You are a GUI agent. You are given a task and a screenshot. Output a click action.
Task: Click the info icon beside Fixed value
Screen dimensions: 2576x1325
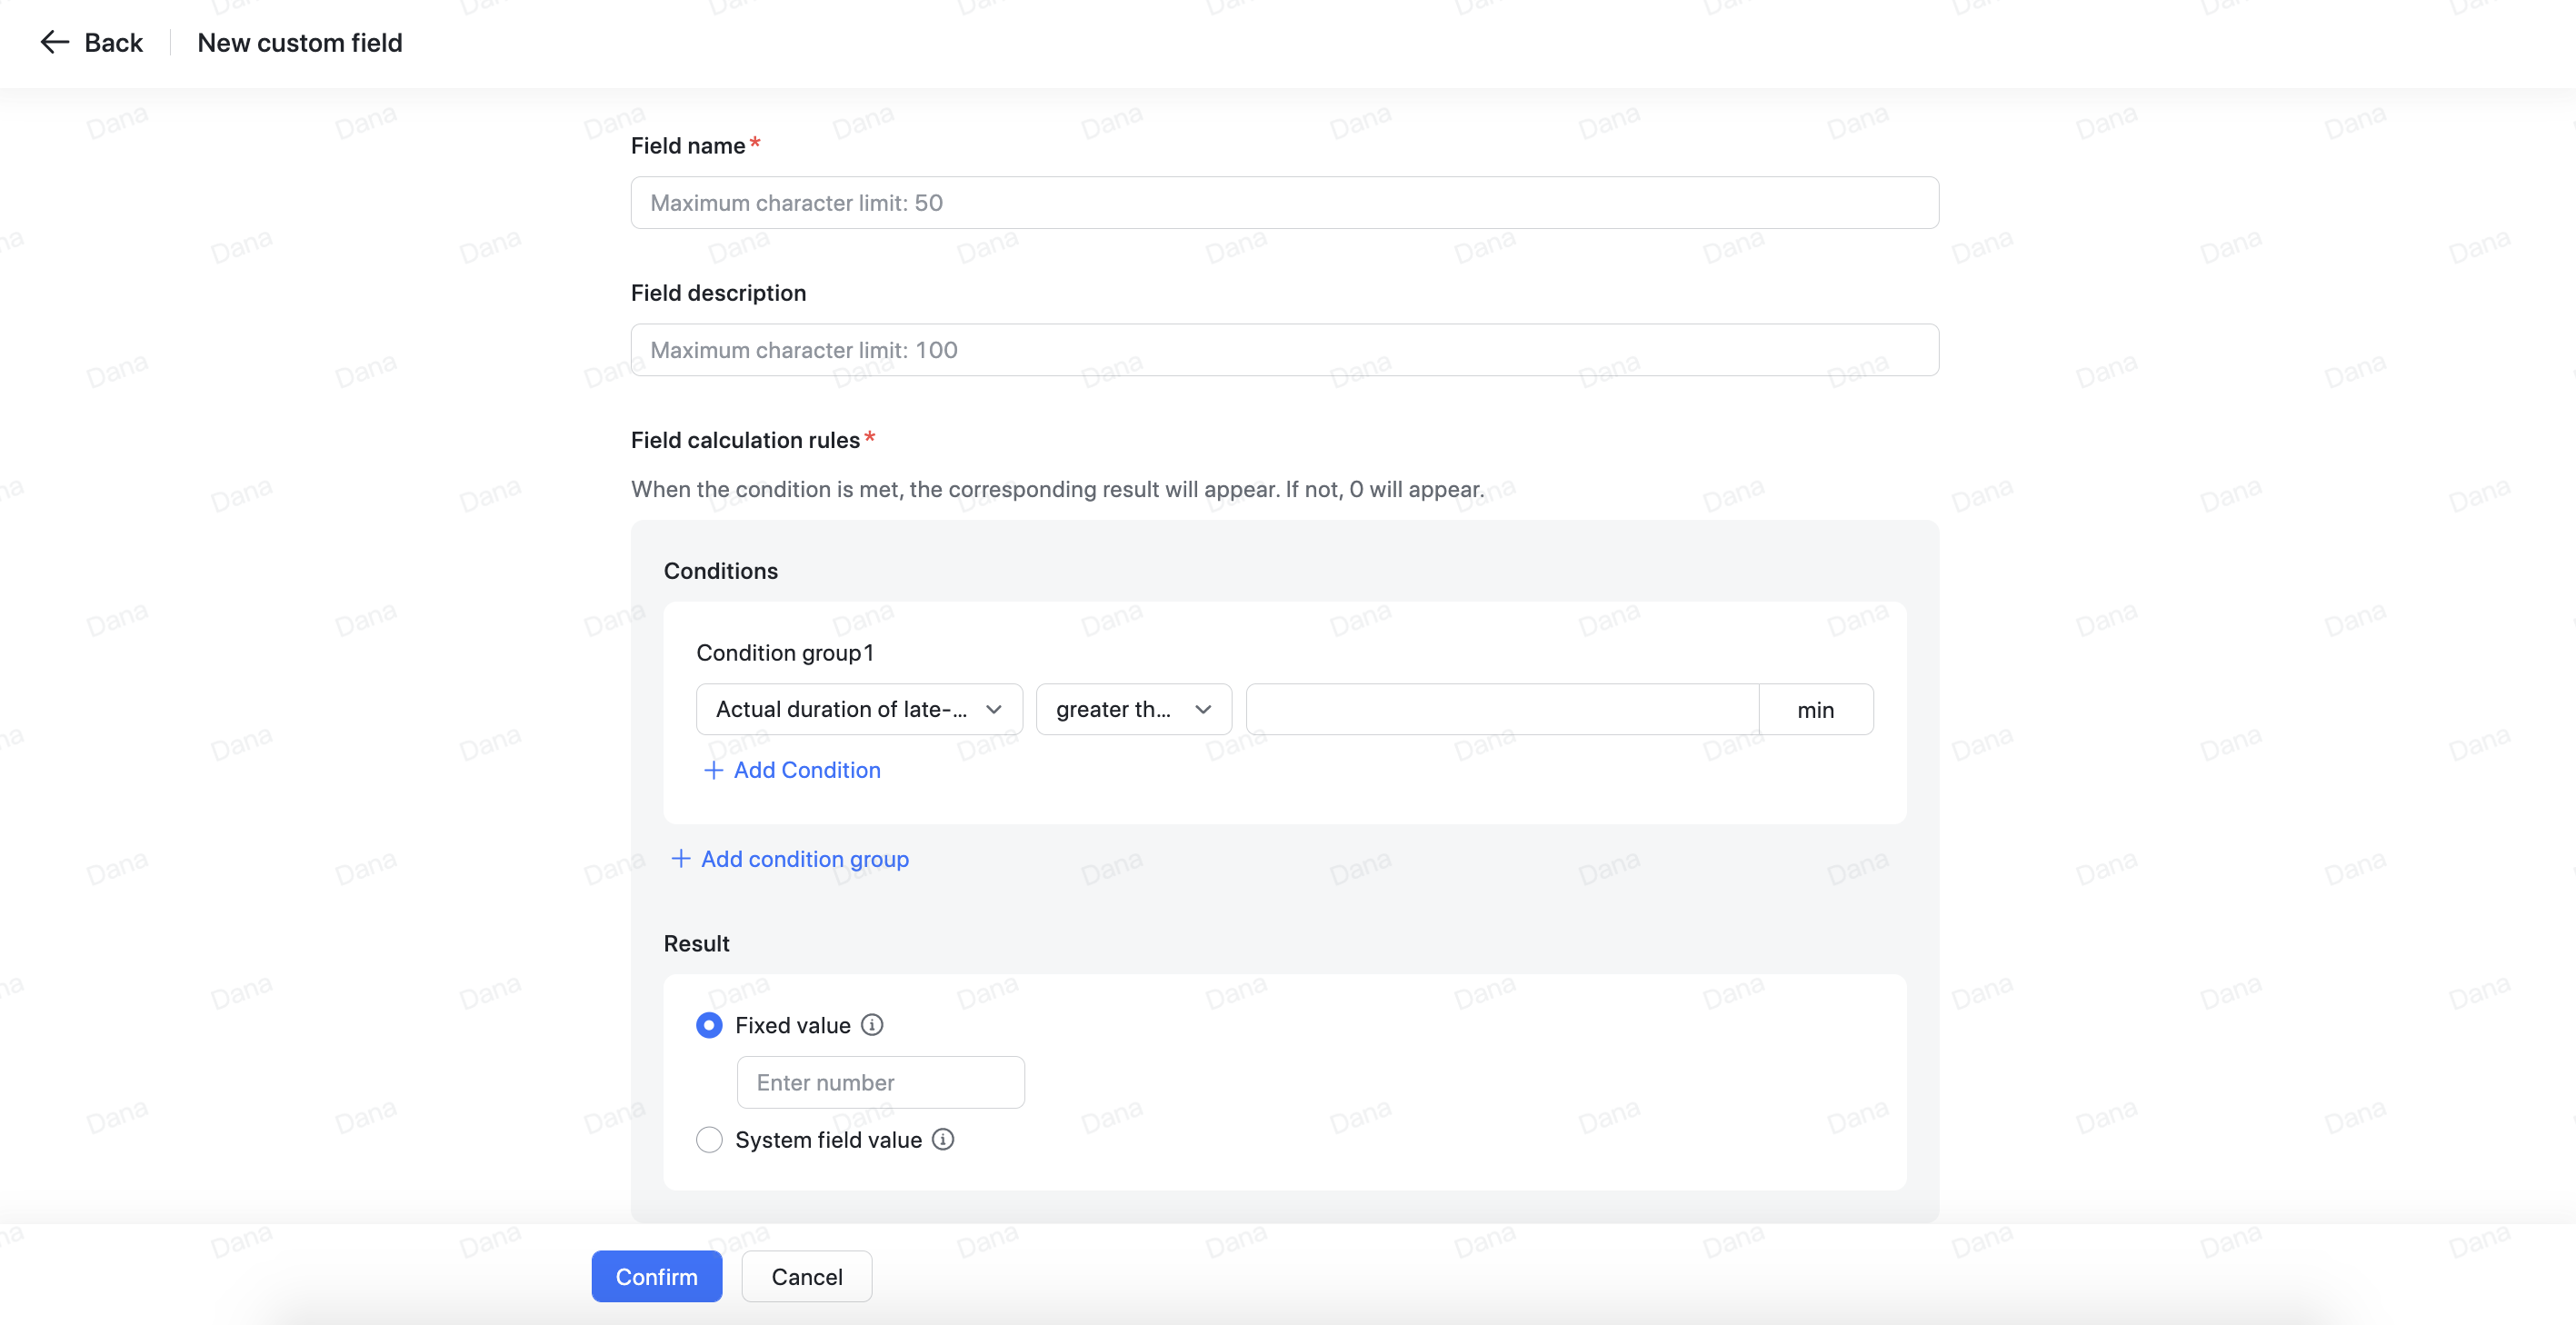tap(873, 1025)
